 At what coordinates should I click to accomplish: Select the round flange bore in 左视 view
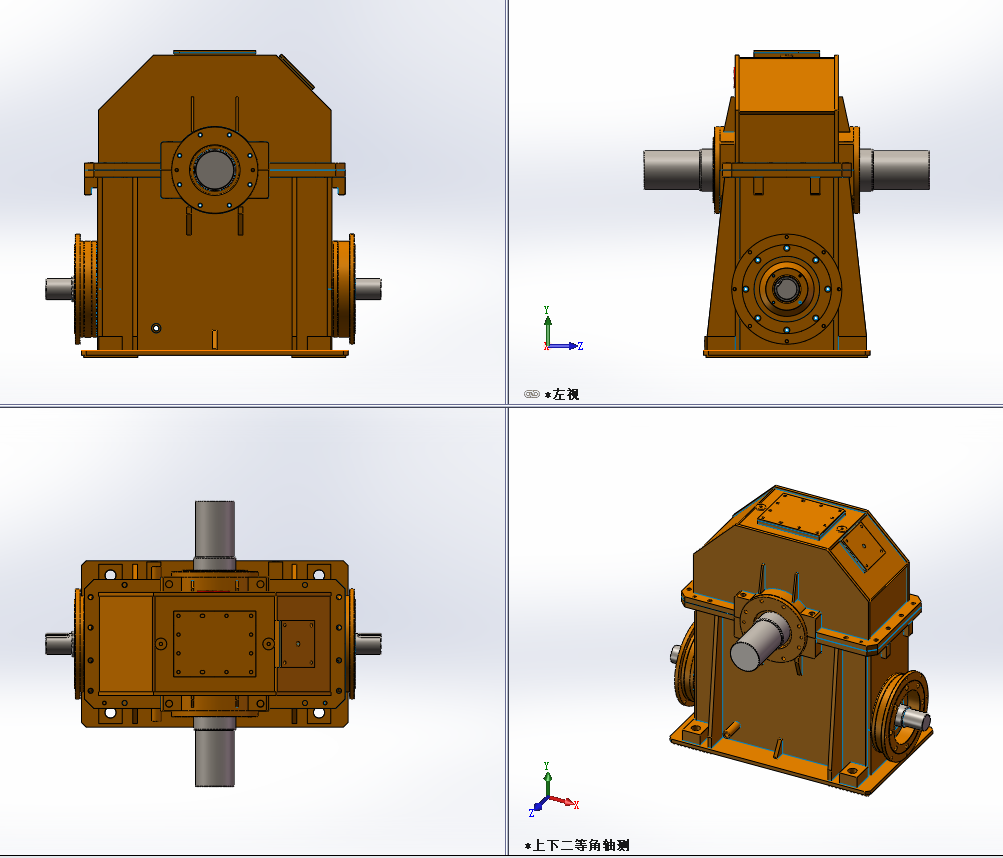(786, 289)
